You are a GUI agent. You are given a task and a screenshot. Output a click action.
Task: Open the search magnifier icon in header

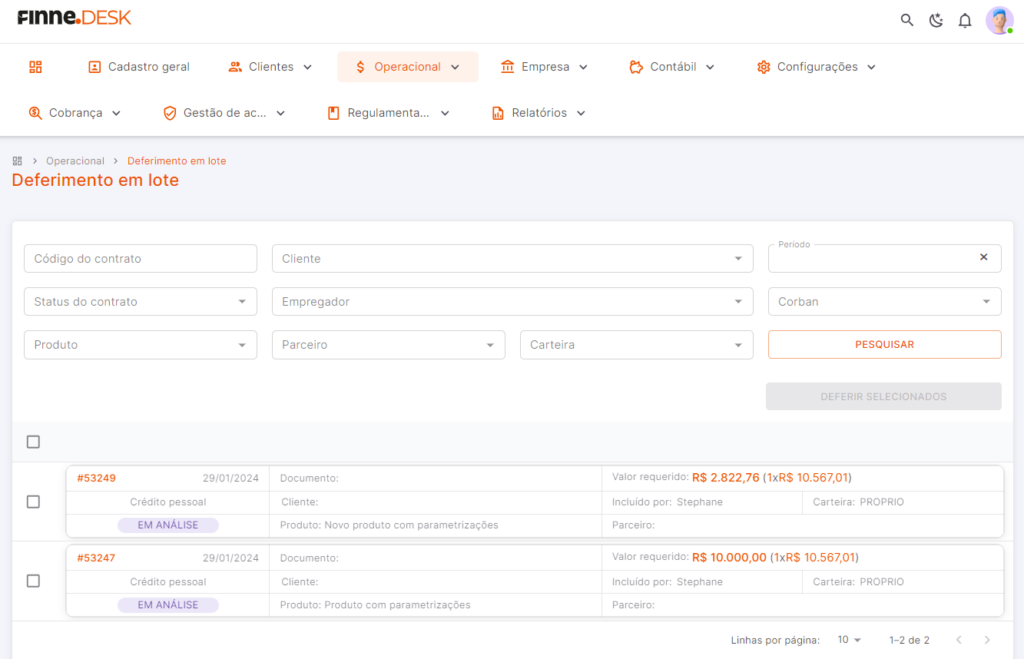coord(906,20)
